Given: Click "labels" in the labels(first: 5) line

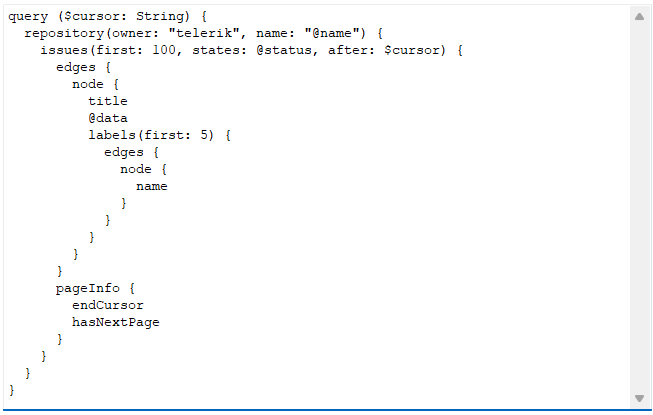Looking at the screenshot, I should pyautogui.click(x=112, y=135).
